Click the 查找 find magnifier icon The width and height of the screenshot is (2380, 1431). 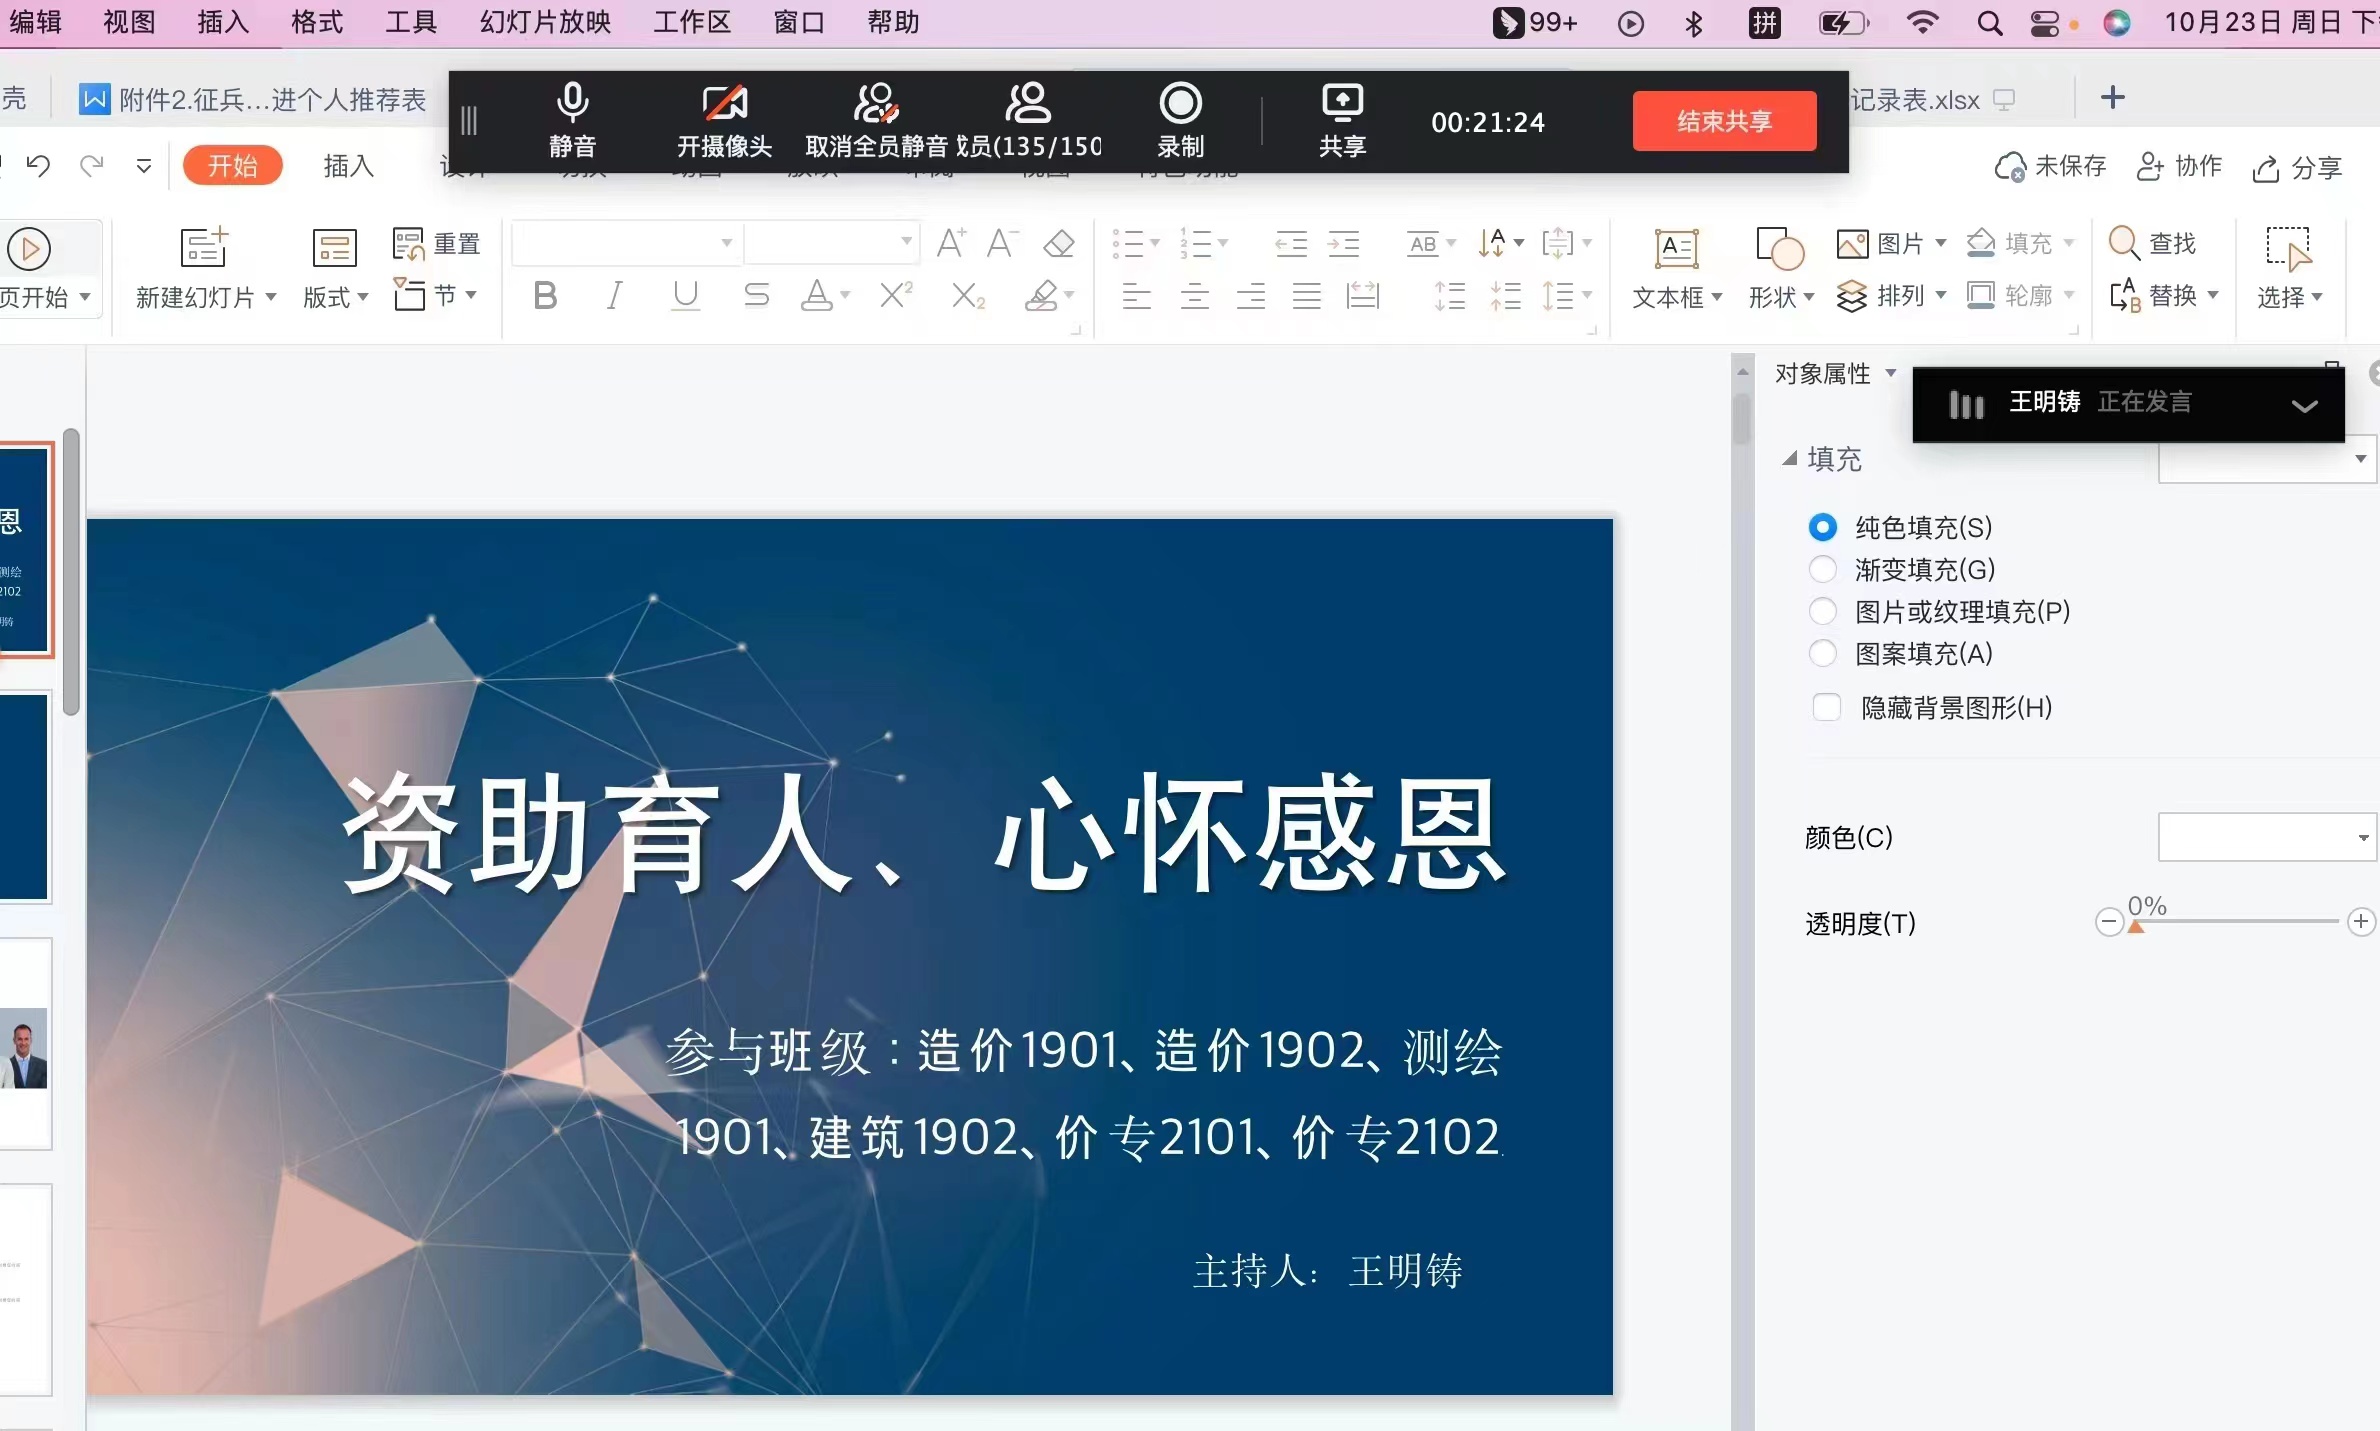click(x=2123, y=243)
